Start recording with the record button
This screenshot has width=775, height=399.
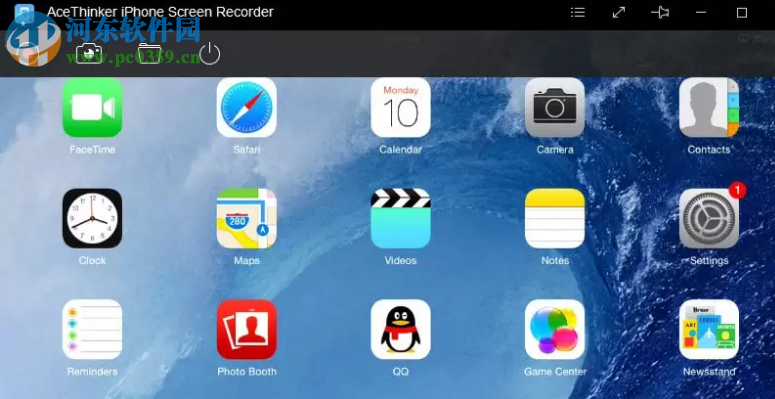[x=27, y=53]
